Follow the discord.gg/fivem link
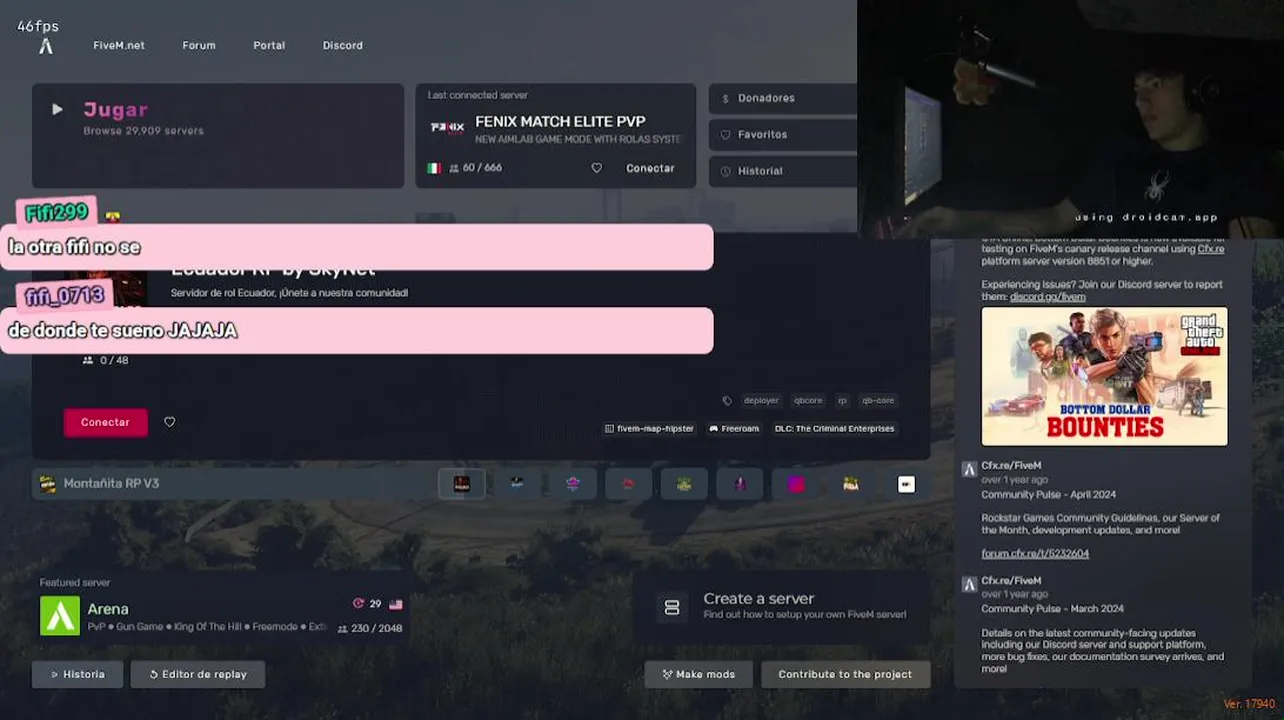Screen dimensions: 1284x720 1047,297
